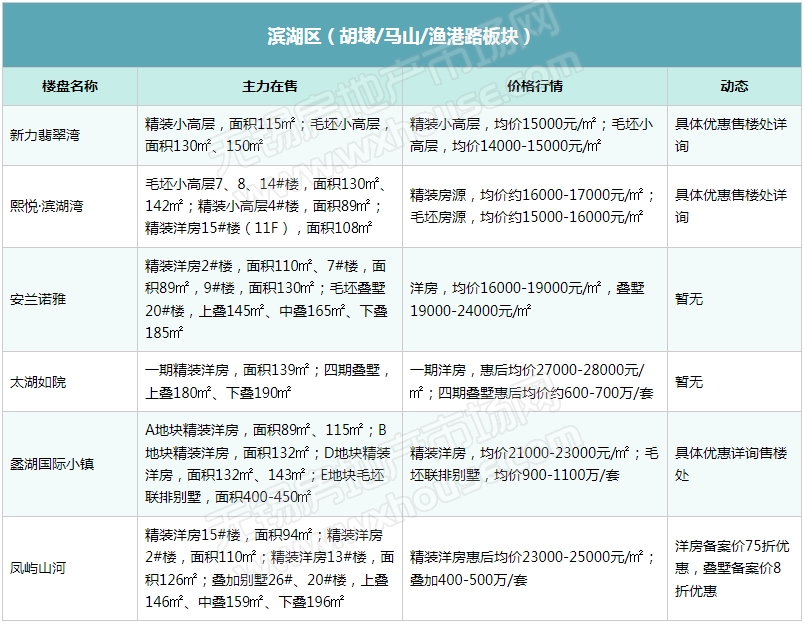Select 熙悦·滨湖湾's price cell showing 16000-17000元/㎡
This screenshot has width=806, height=624.
click(534, 206)
